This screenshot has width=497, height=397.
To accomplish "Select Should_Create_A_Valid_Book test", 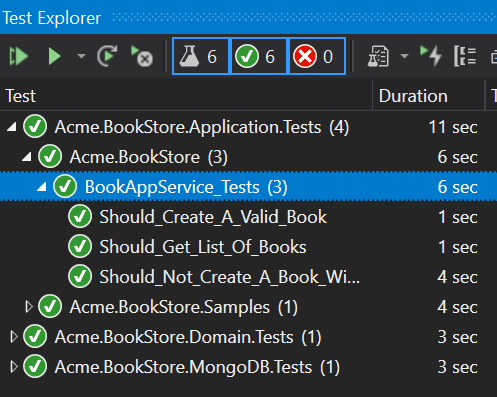I will [248, 217].
